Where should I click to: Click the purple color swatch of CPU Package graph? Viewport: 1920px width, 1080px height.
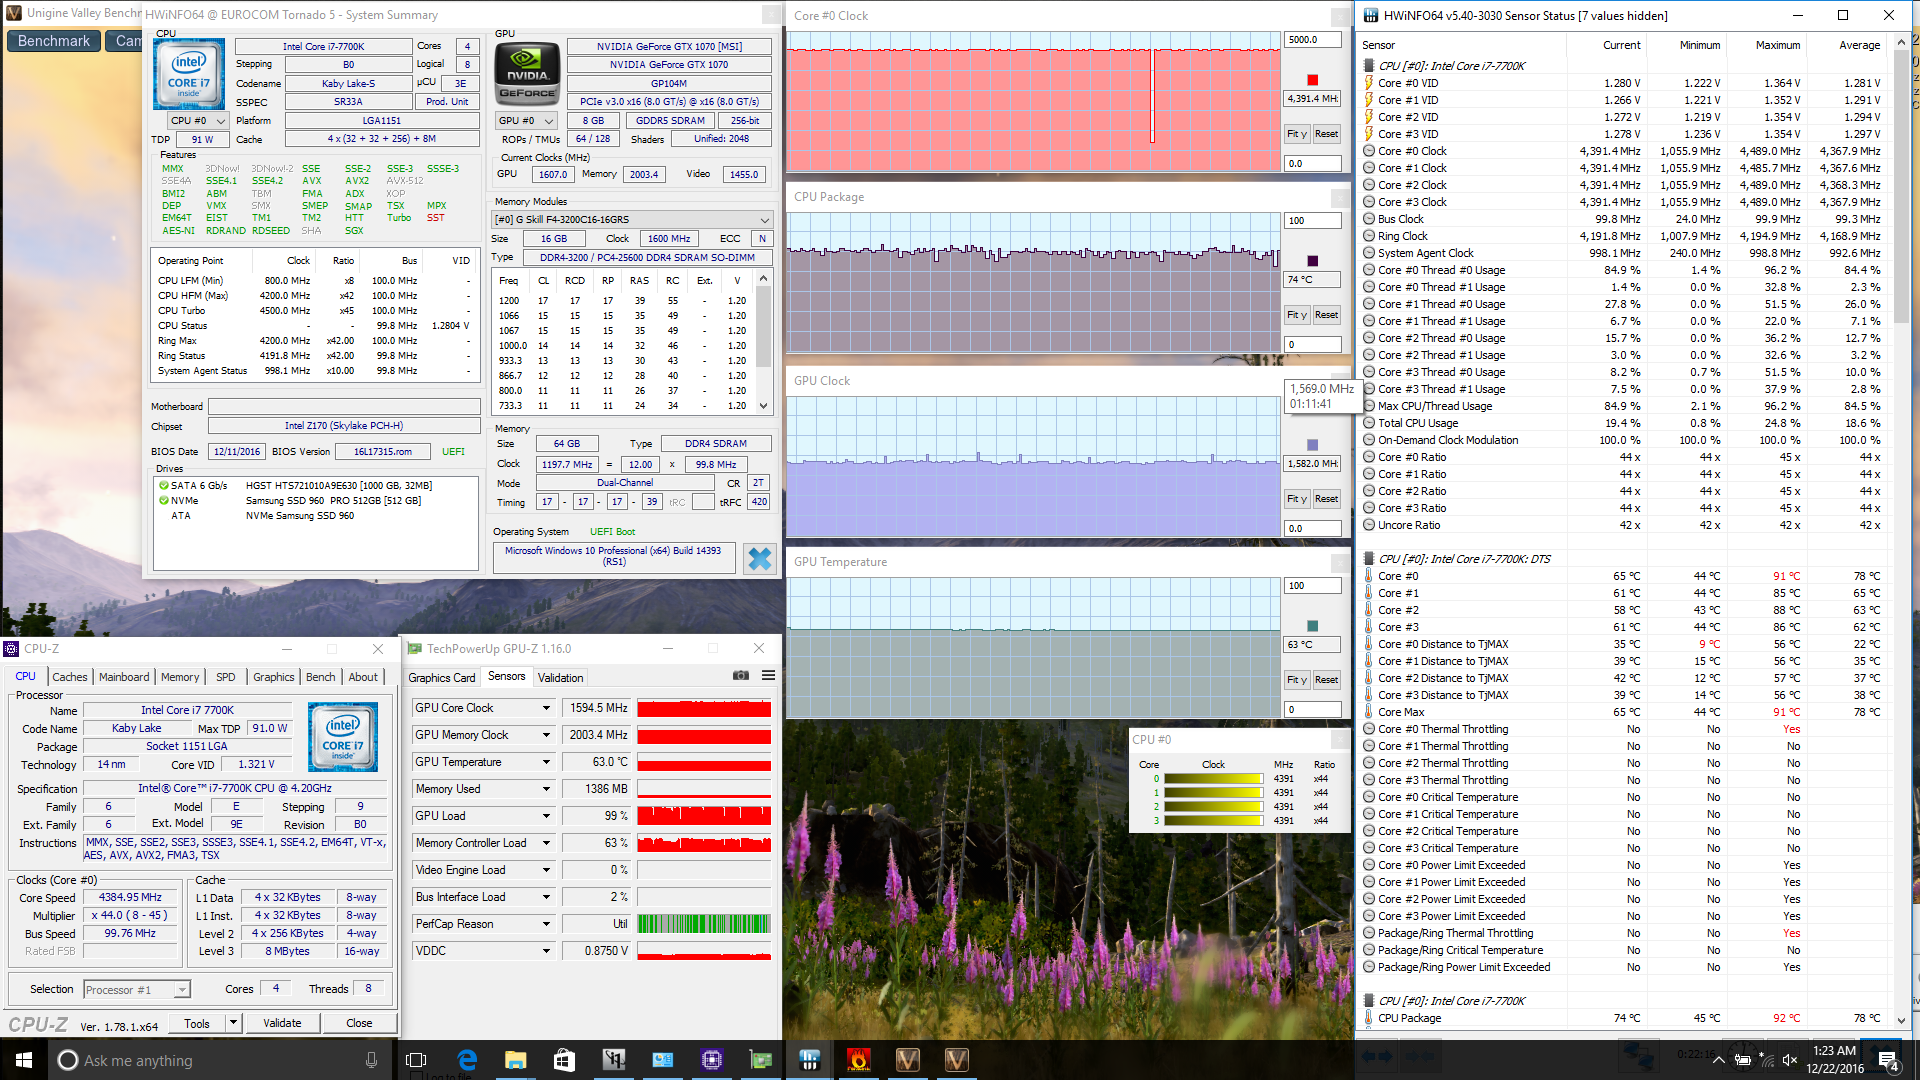click(1312, 261)
